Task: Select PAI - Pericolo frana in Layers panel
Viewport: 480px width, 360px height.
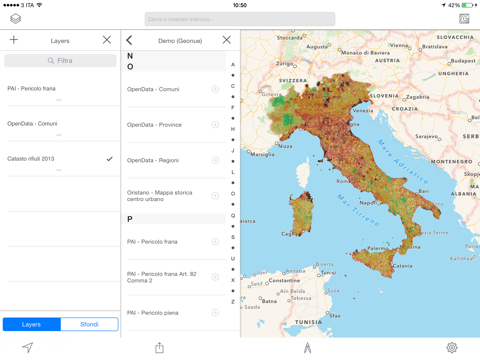Action: [x=60, y=89]
